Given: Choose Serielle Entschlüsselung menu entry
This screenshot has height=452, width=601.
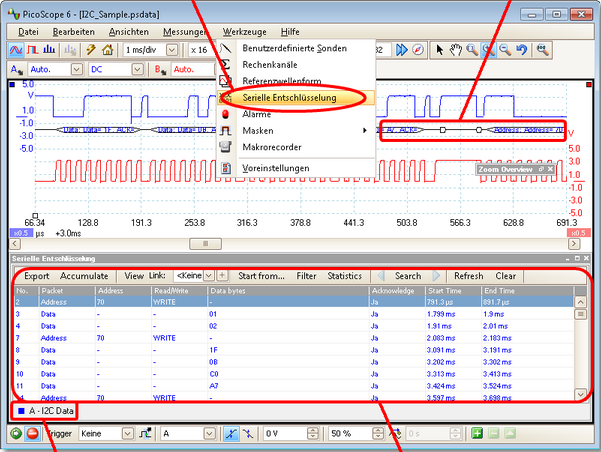Looking at the screenshot, I should pyautogui.click(x=295, y=98).
